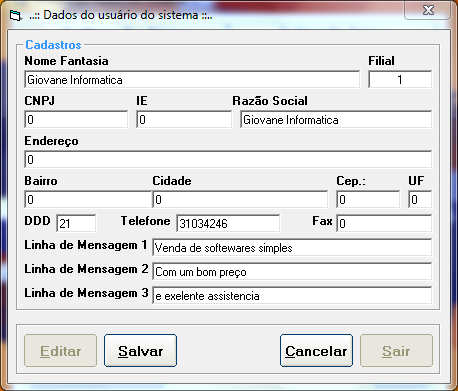Click the Editar button
The height and width of the screenshot is (391, 458).
click(60, 351)
